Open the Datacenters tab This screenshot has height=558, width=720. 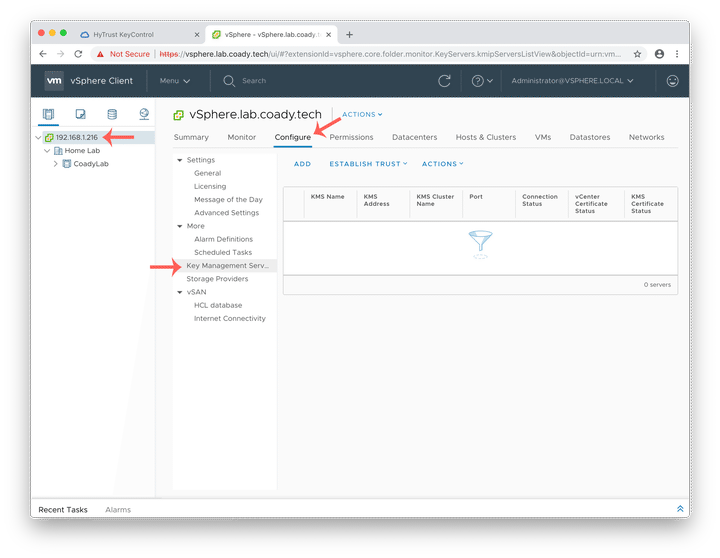415,137
